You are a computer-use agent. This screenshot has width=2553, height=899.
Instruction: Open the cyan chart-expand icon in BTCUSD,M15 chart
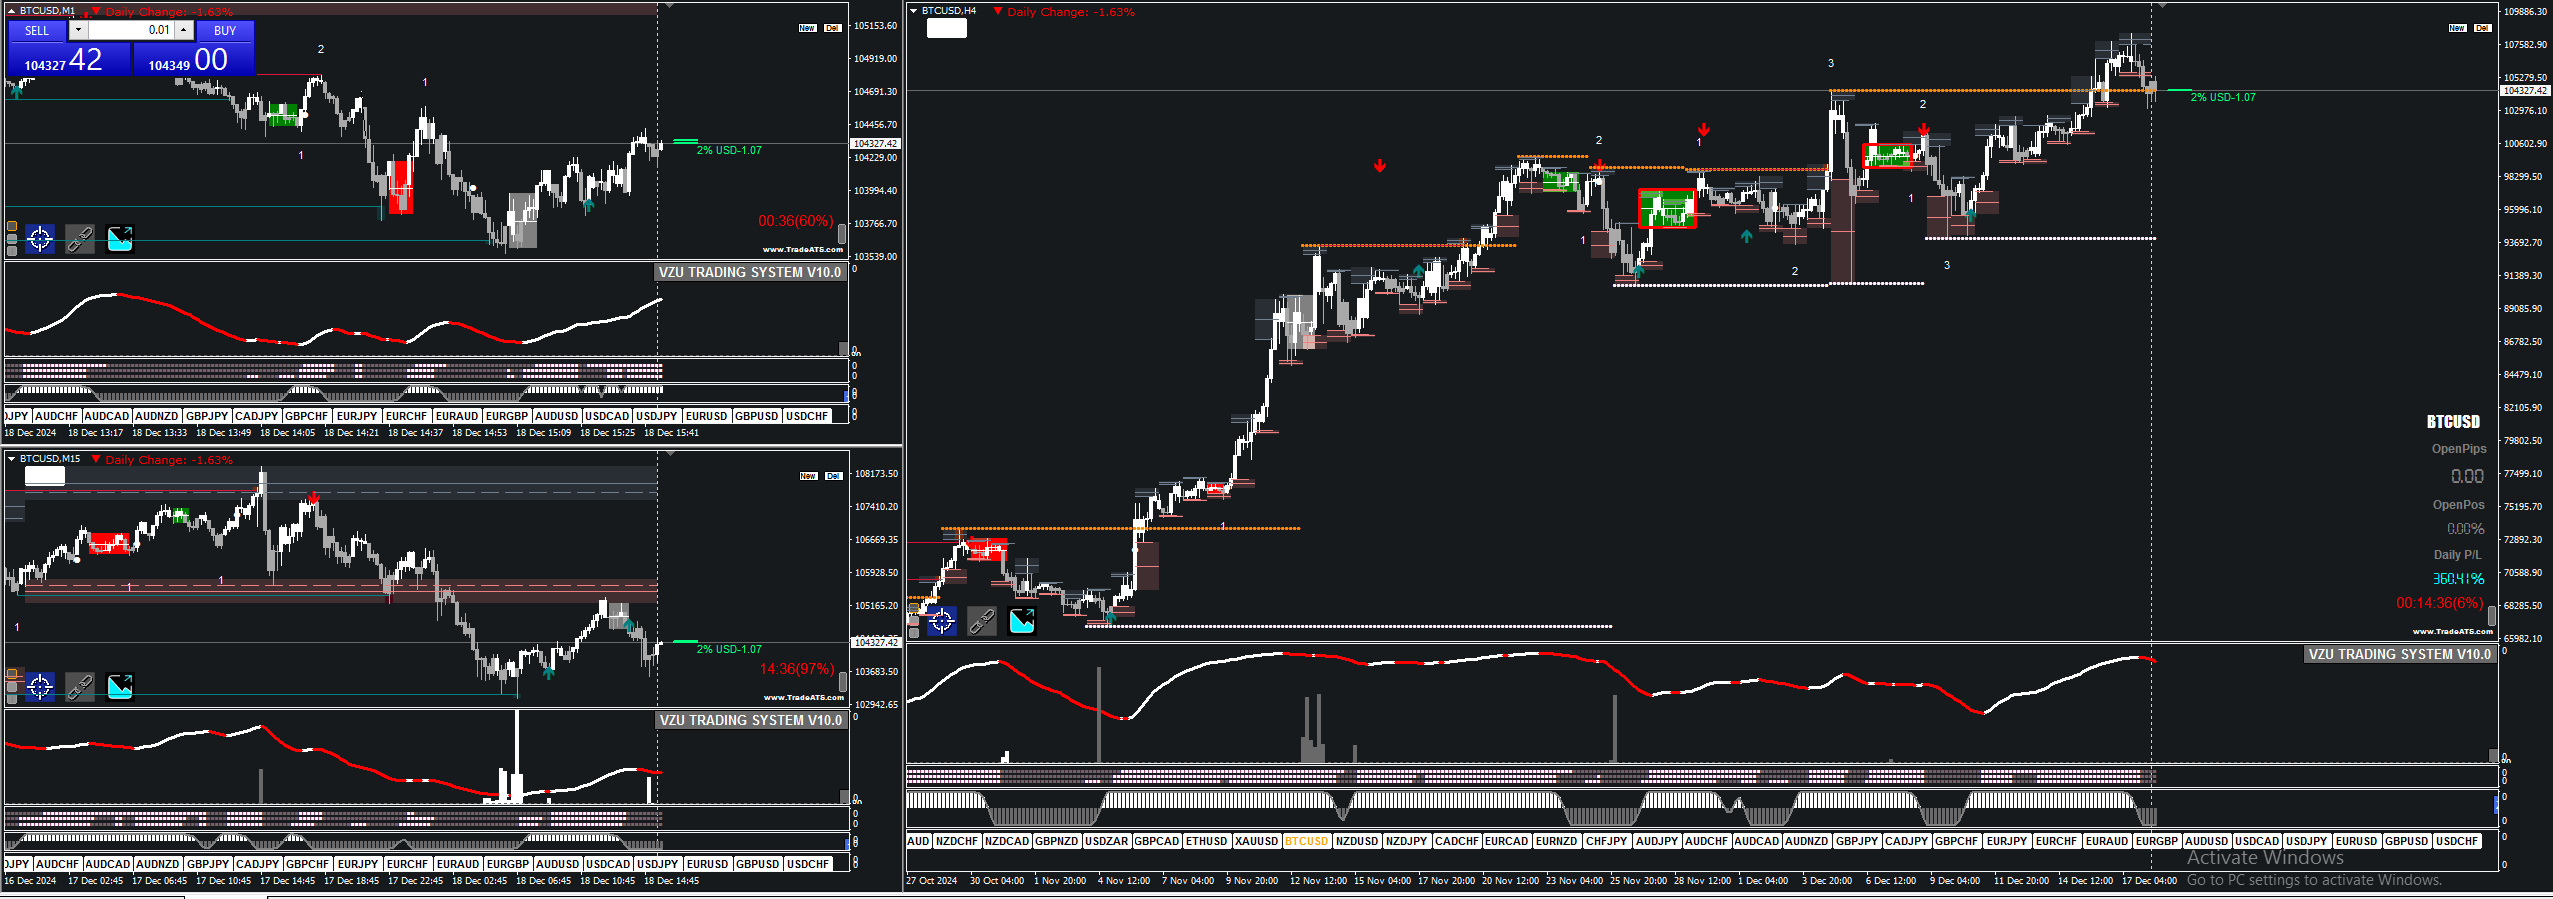120,686
